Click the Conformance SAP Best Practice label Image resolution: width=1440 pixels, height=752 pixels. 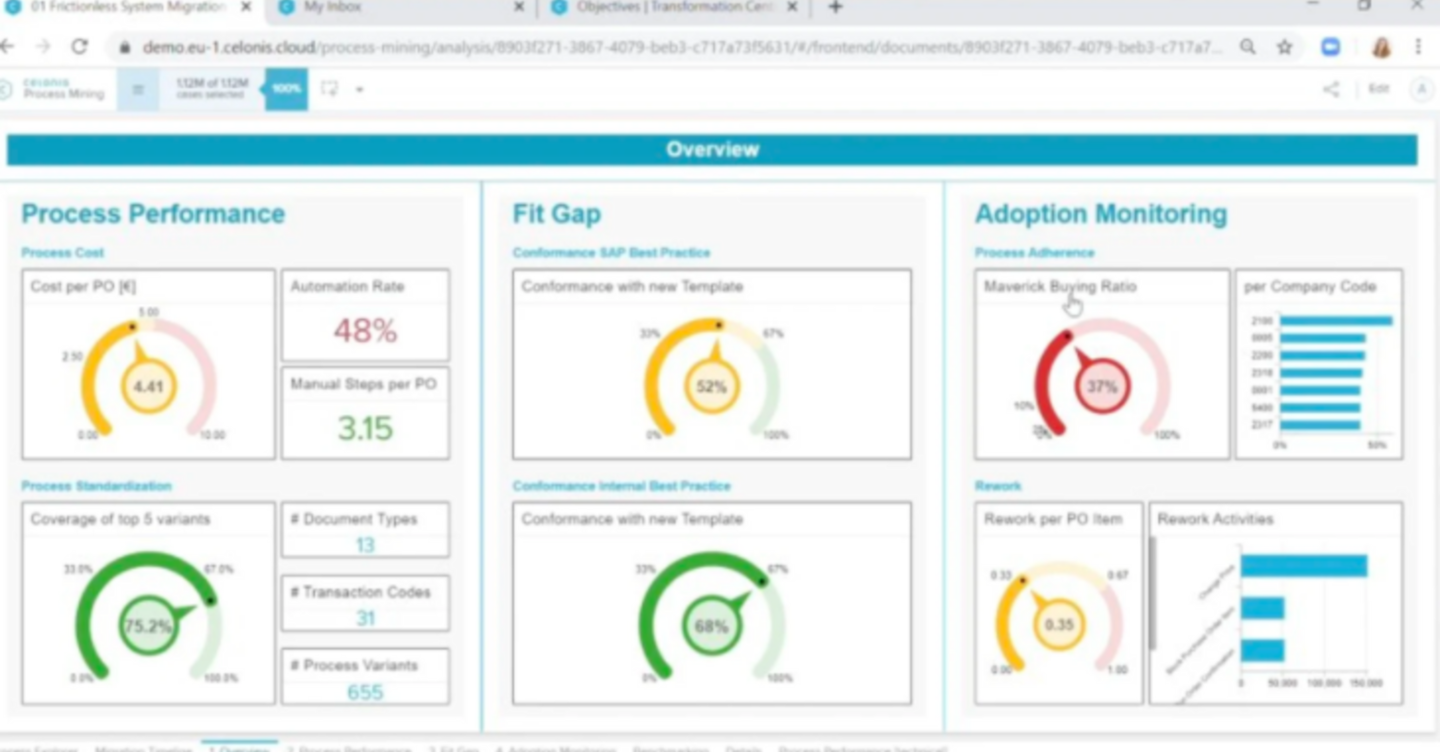coord(611,253)
